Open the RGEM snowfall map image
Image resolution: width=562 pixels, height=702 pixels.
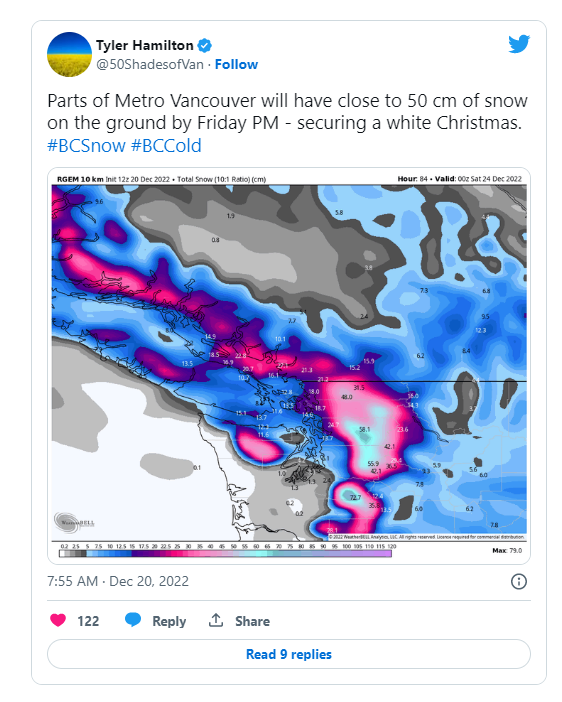[x=289, y=366]
